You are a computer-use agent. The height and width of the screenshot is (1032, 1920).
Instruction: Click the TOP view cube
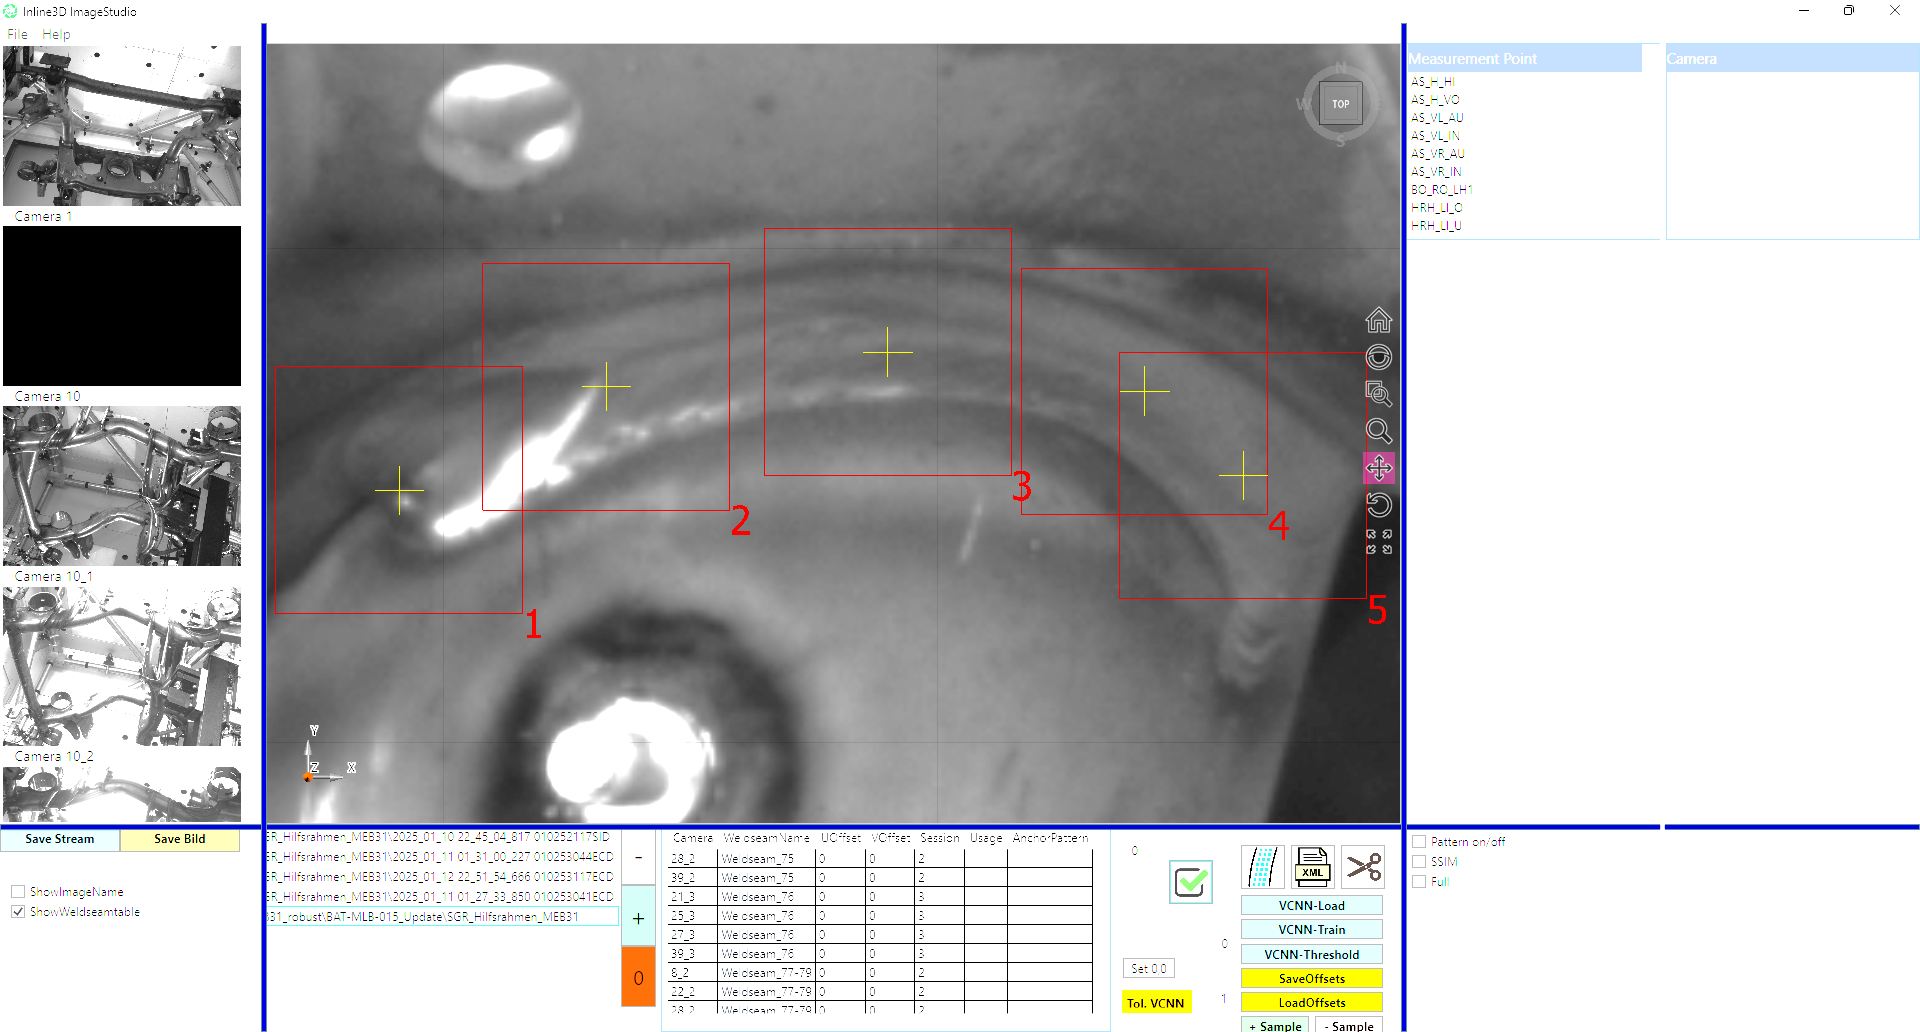pos(1341,104)
